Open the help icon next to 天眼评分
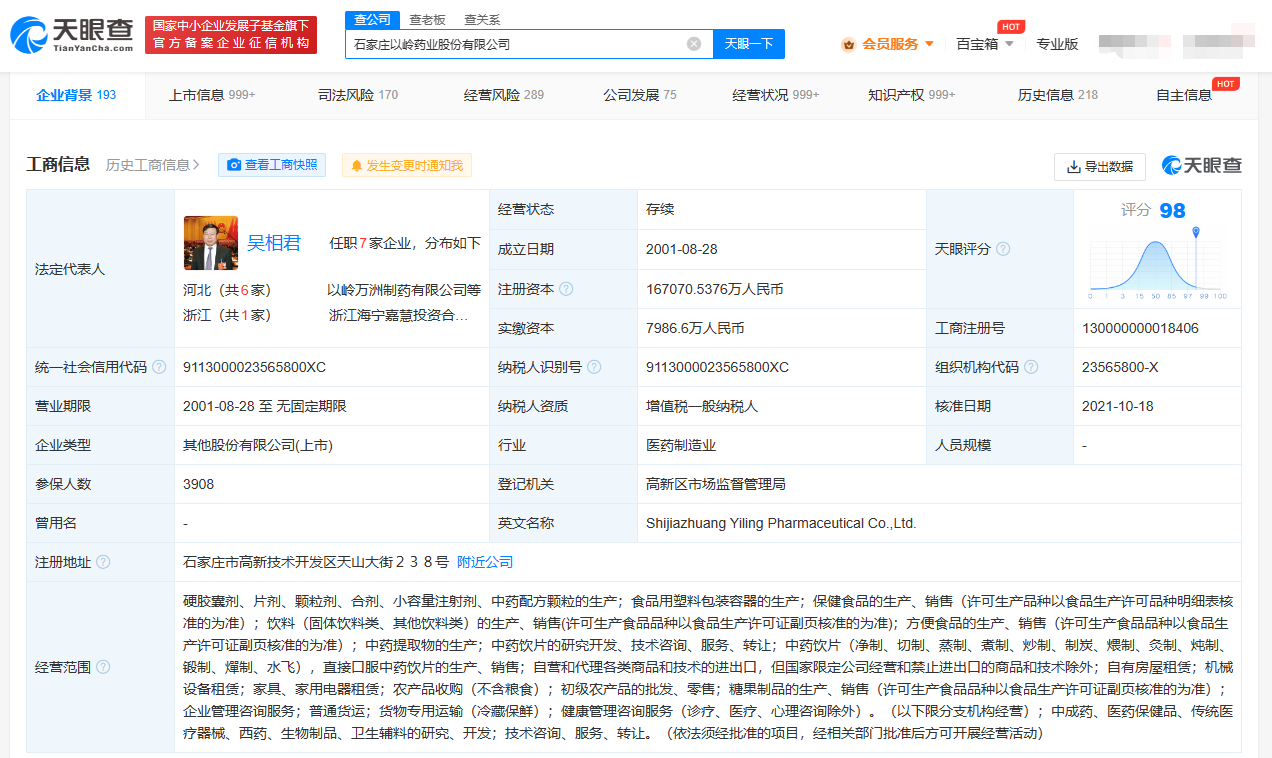 pyautogui.click(x=1003, y=249)
